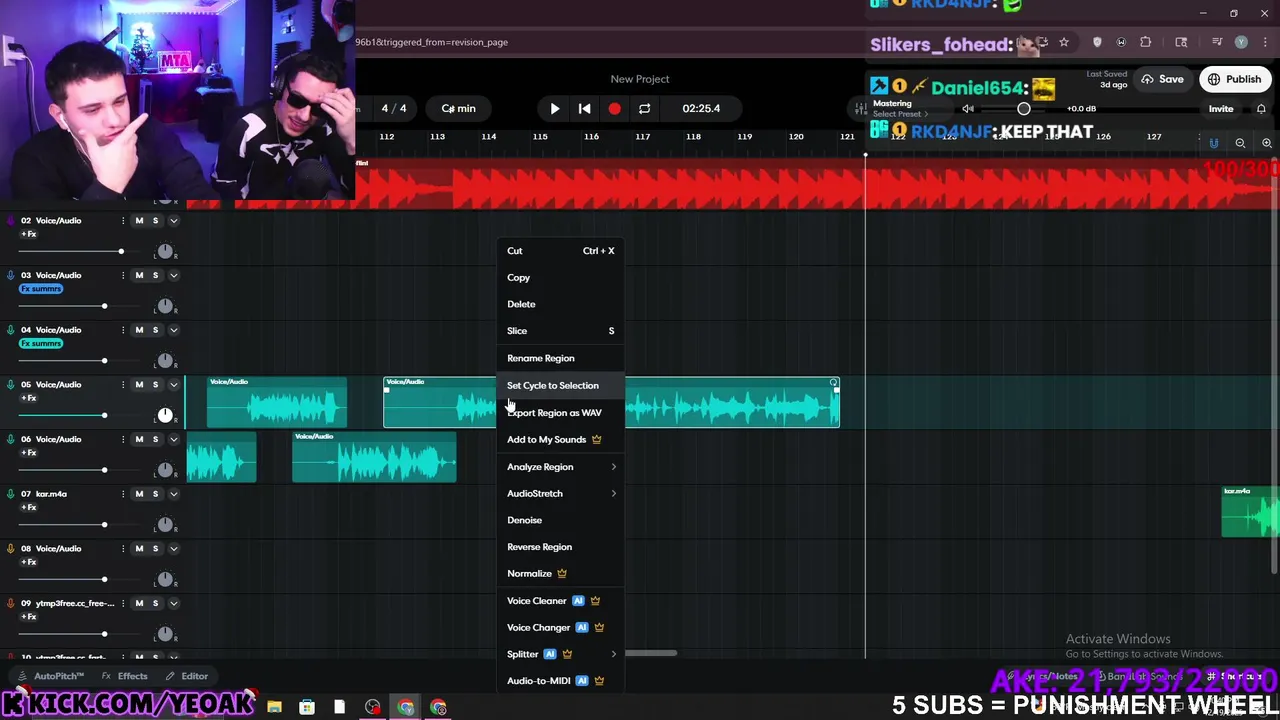Screen dimensions: 1280x720
Task: Expand track 04 with its chevron
Action: click(x=173, y=330)
